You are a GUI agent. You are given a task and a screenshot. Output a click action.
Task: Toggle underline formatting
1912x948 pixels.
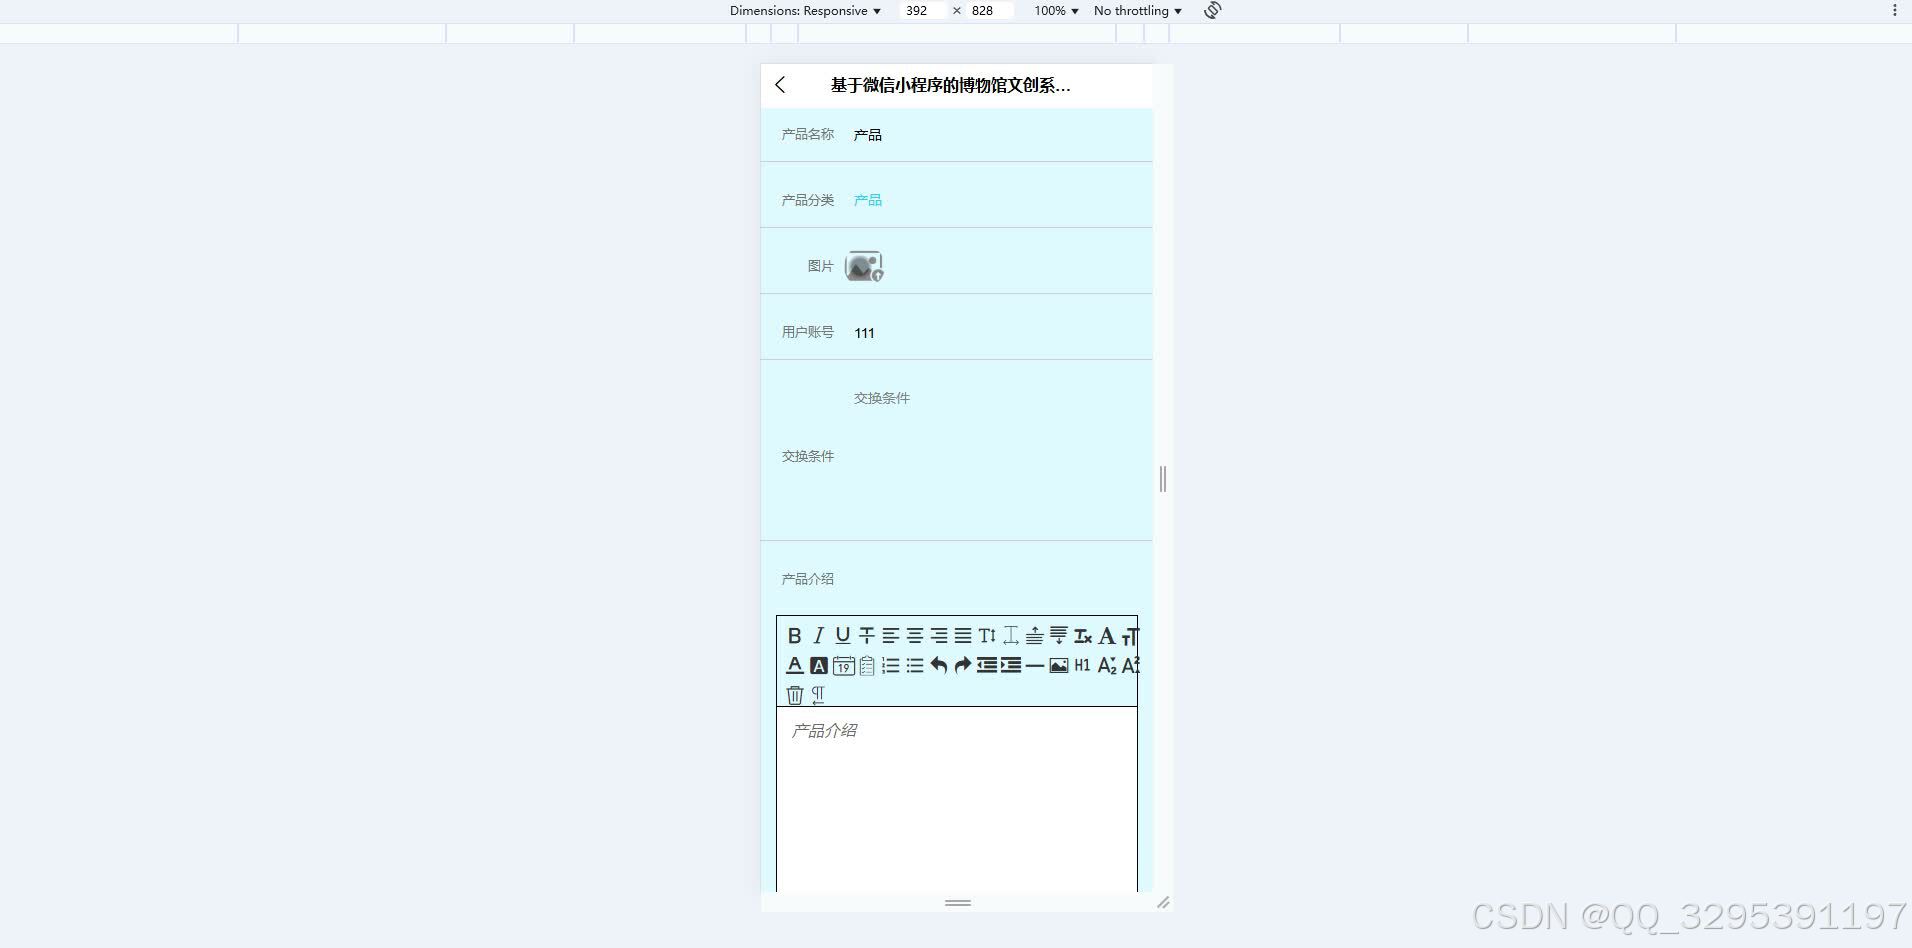[842, 635]
